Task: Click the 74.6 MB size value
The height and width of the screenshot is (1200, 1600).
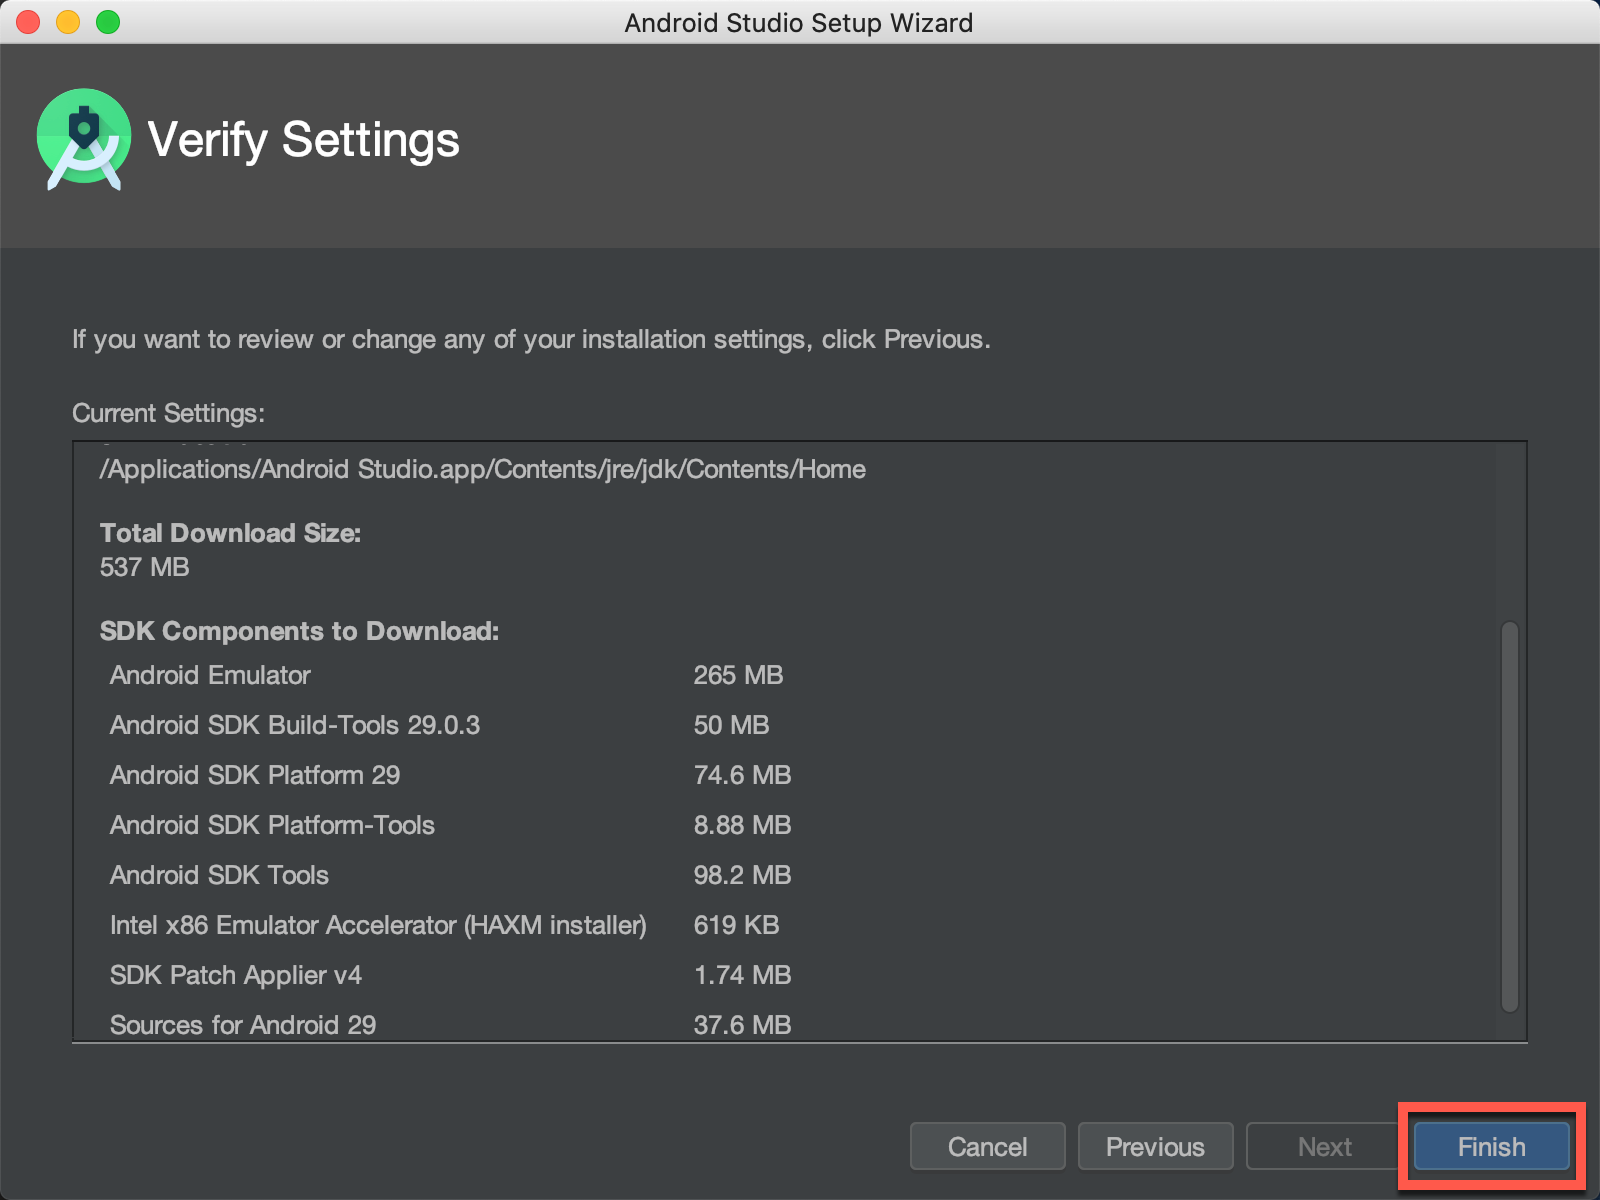Action: click(742, 775)
